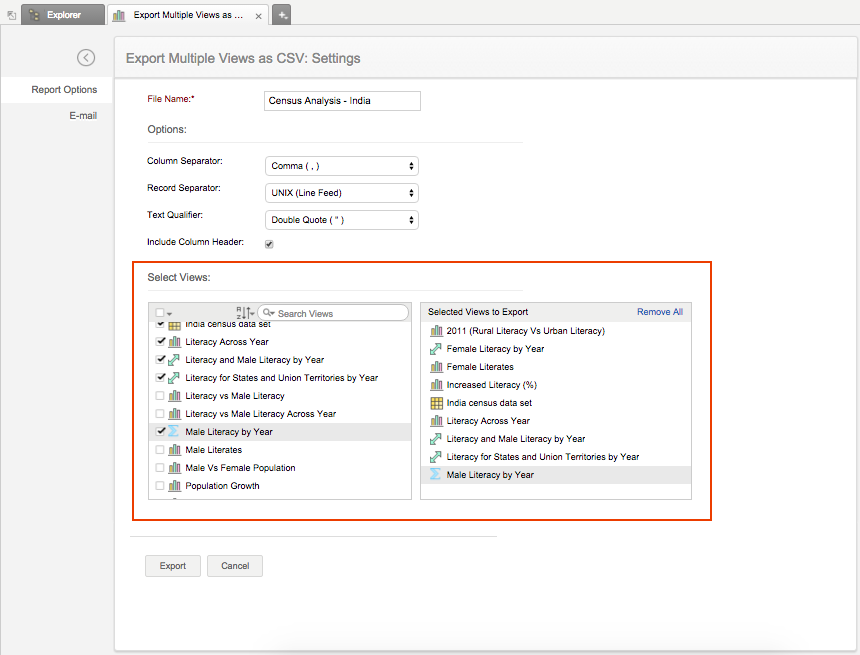Click the summary icon of Male Literacy by Year in Selected Views

436,475
